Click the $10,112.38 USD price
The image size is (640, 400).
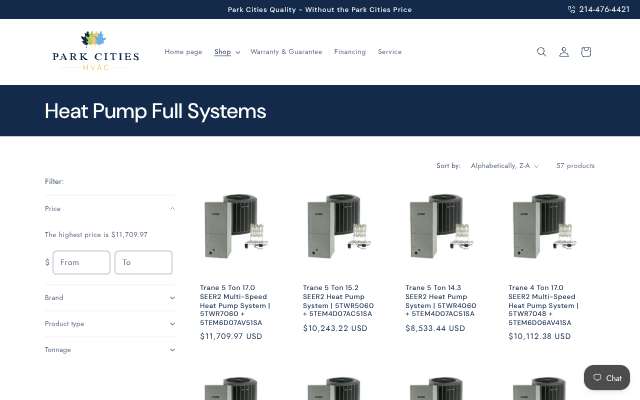coord(540,336)
